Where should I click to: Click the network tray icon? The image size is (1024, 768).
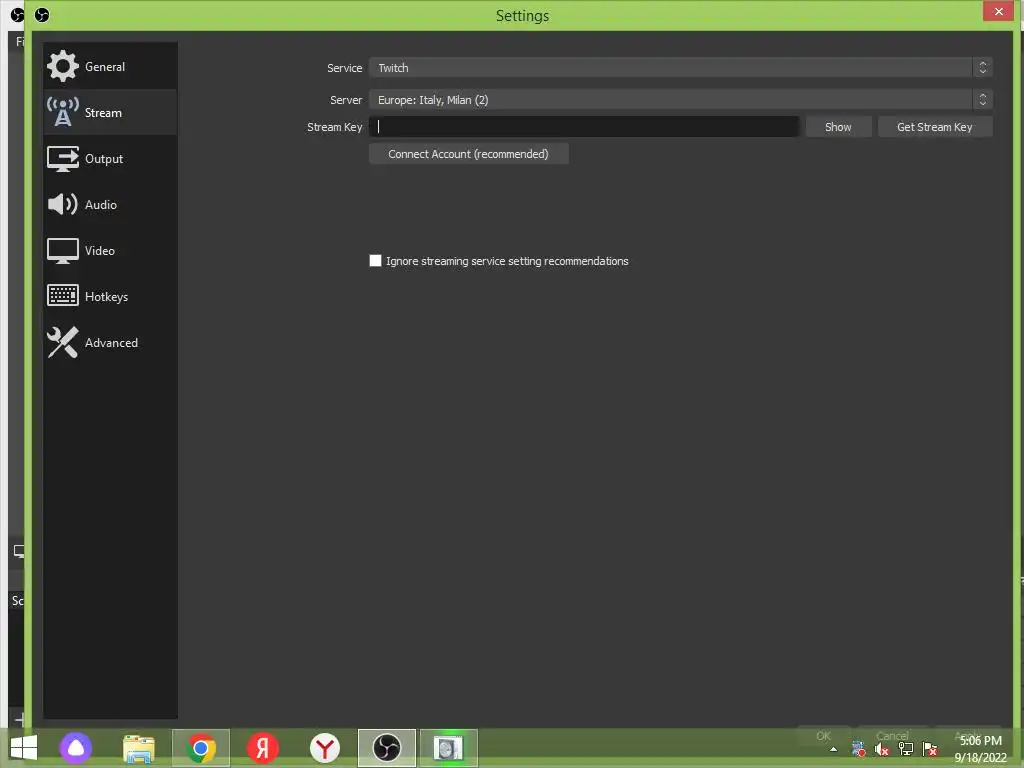[906, 749]
